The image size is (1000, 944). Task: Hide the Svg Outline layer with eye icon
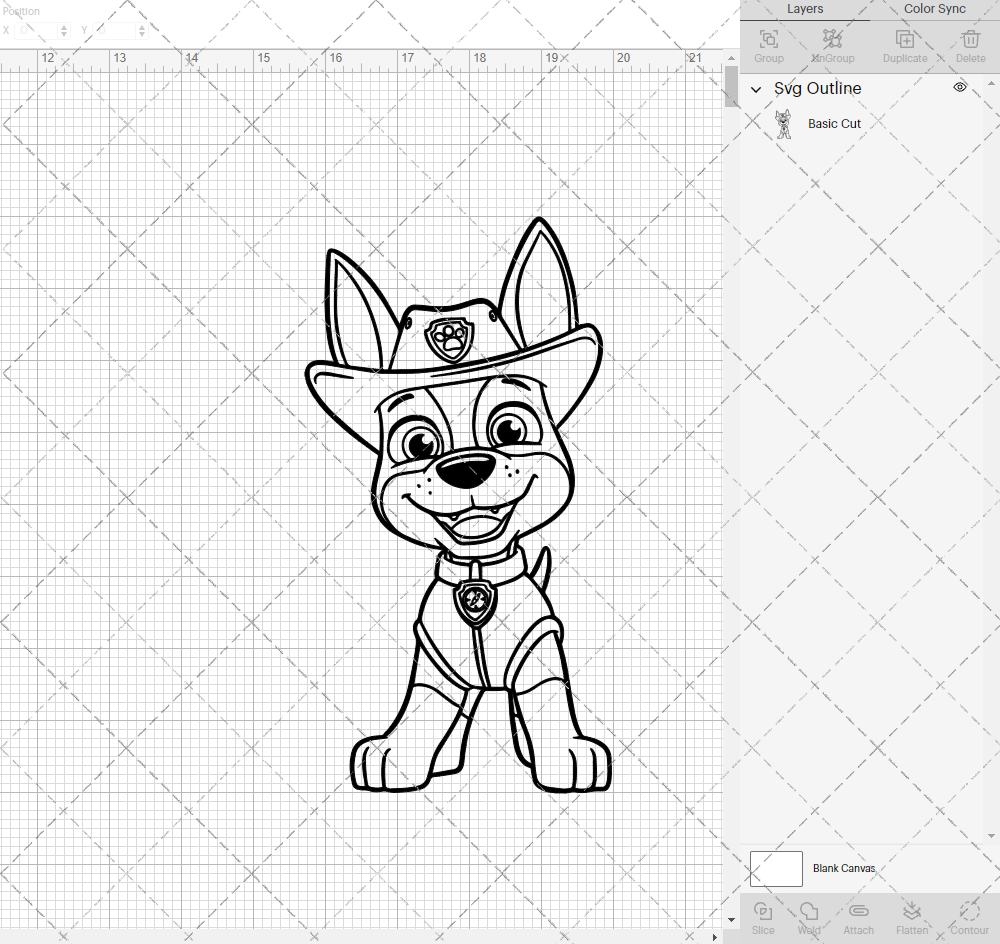(959, 87)
